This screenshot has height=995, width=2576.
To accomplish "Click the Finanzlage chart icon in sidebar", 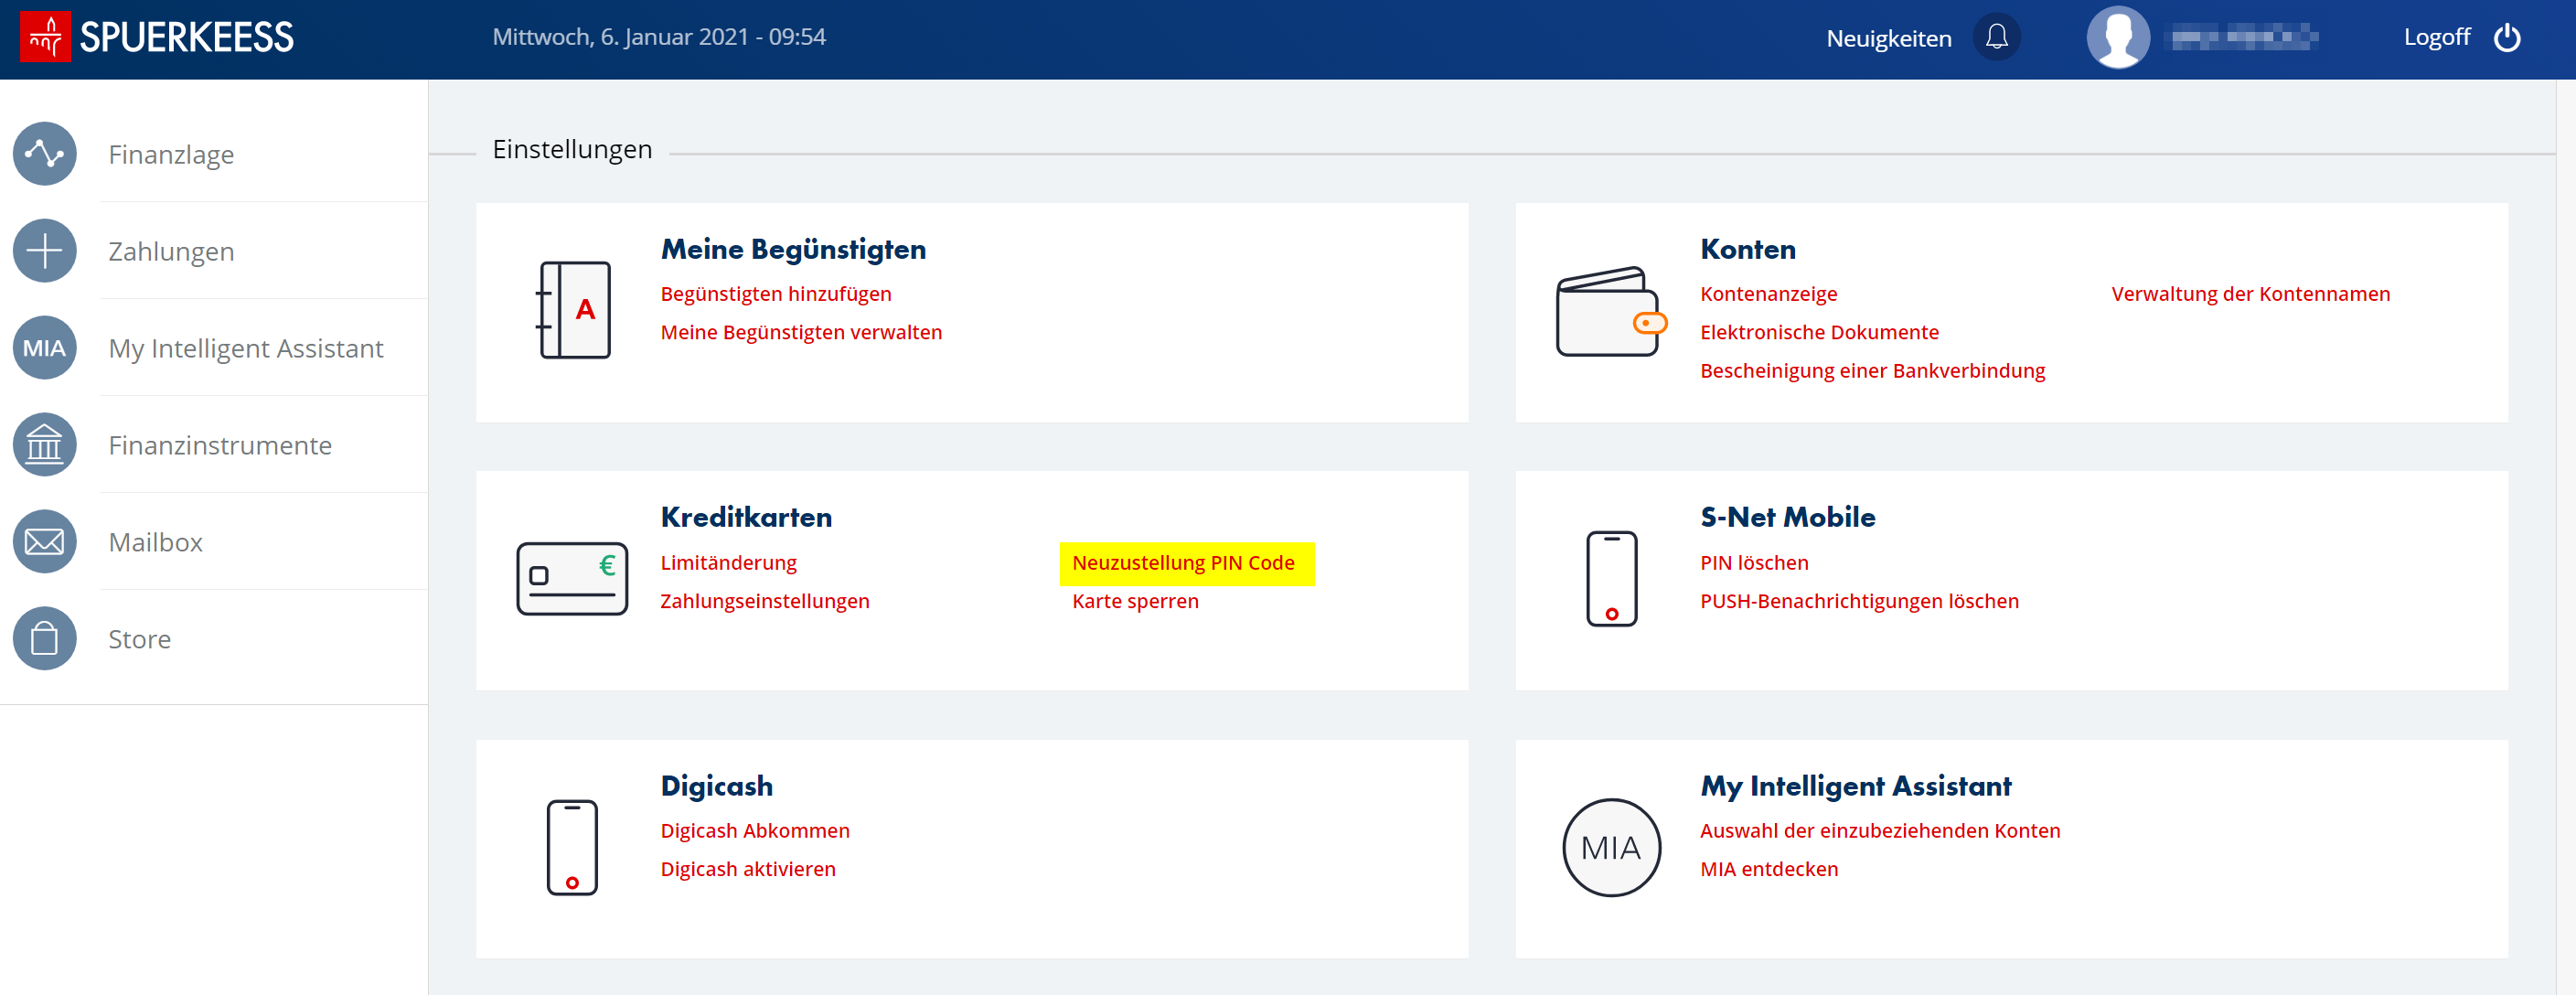I will coord(44,154).
